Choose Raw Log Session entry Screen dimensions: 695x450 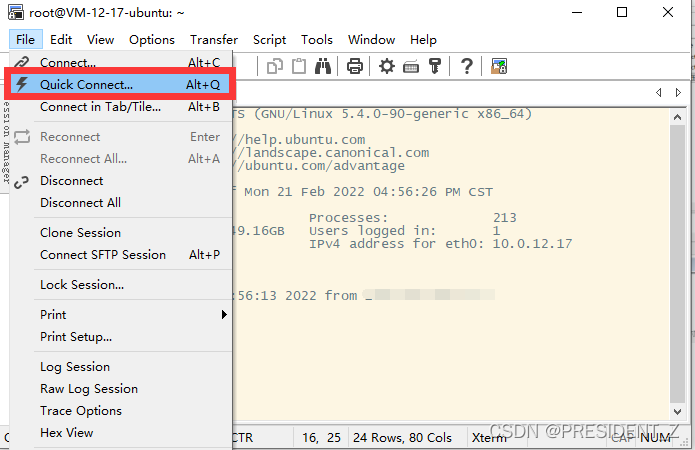[x=121, y=389]
